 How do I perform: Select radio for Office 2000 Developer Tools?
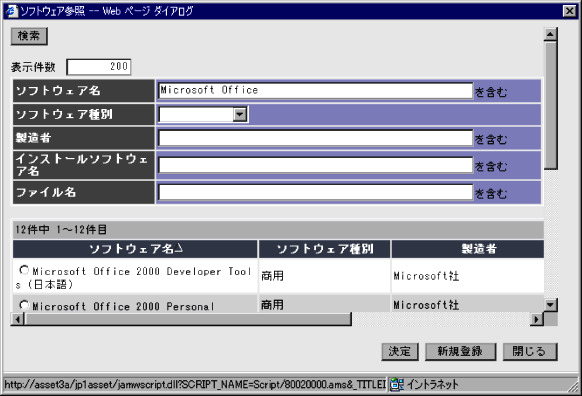point(24,270)
